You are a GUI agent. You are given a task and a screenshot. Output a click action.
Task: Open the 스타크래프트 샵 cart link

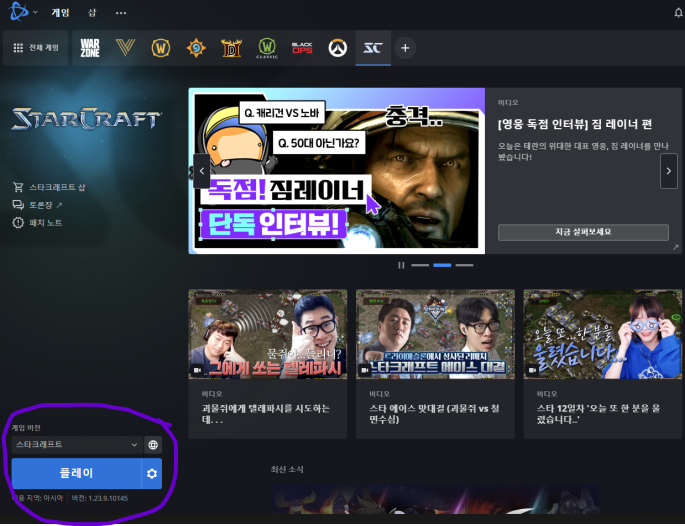(49, 187)
